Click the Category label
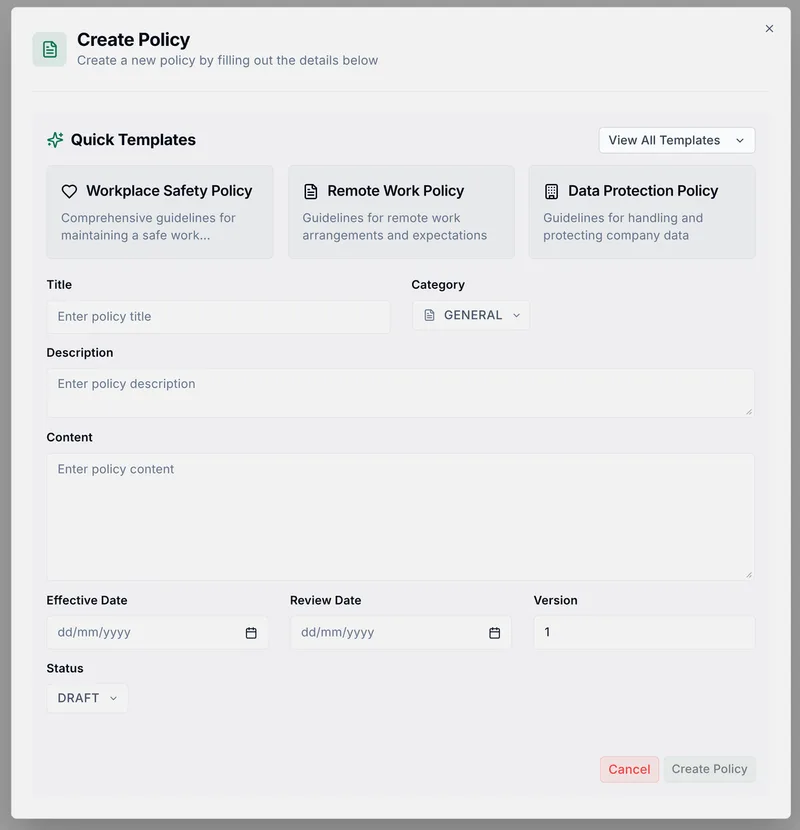This screenshot has height=830, width=800. pos(438,285)
